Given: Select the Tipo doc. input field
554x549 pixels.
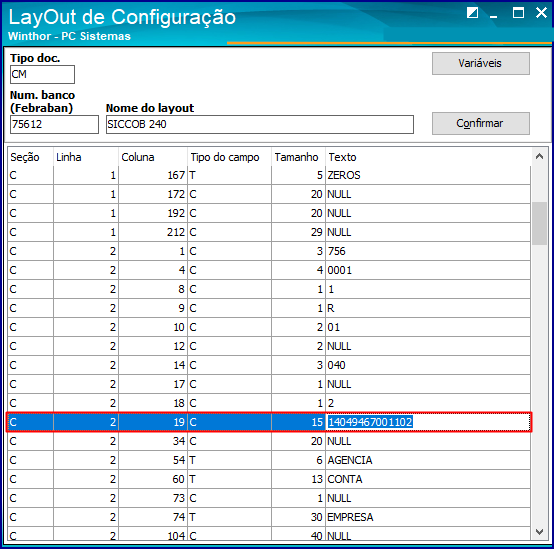Looking at the screenshot, I should pos(42,74).
